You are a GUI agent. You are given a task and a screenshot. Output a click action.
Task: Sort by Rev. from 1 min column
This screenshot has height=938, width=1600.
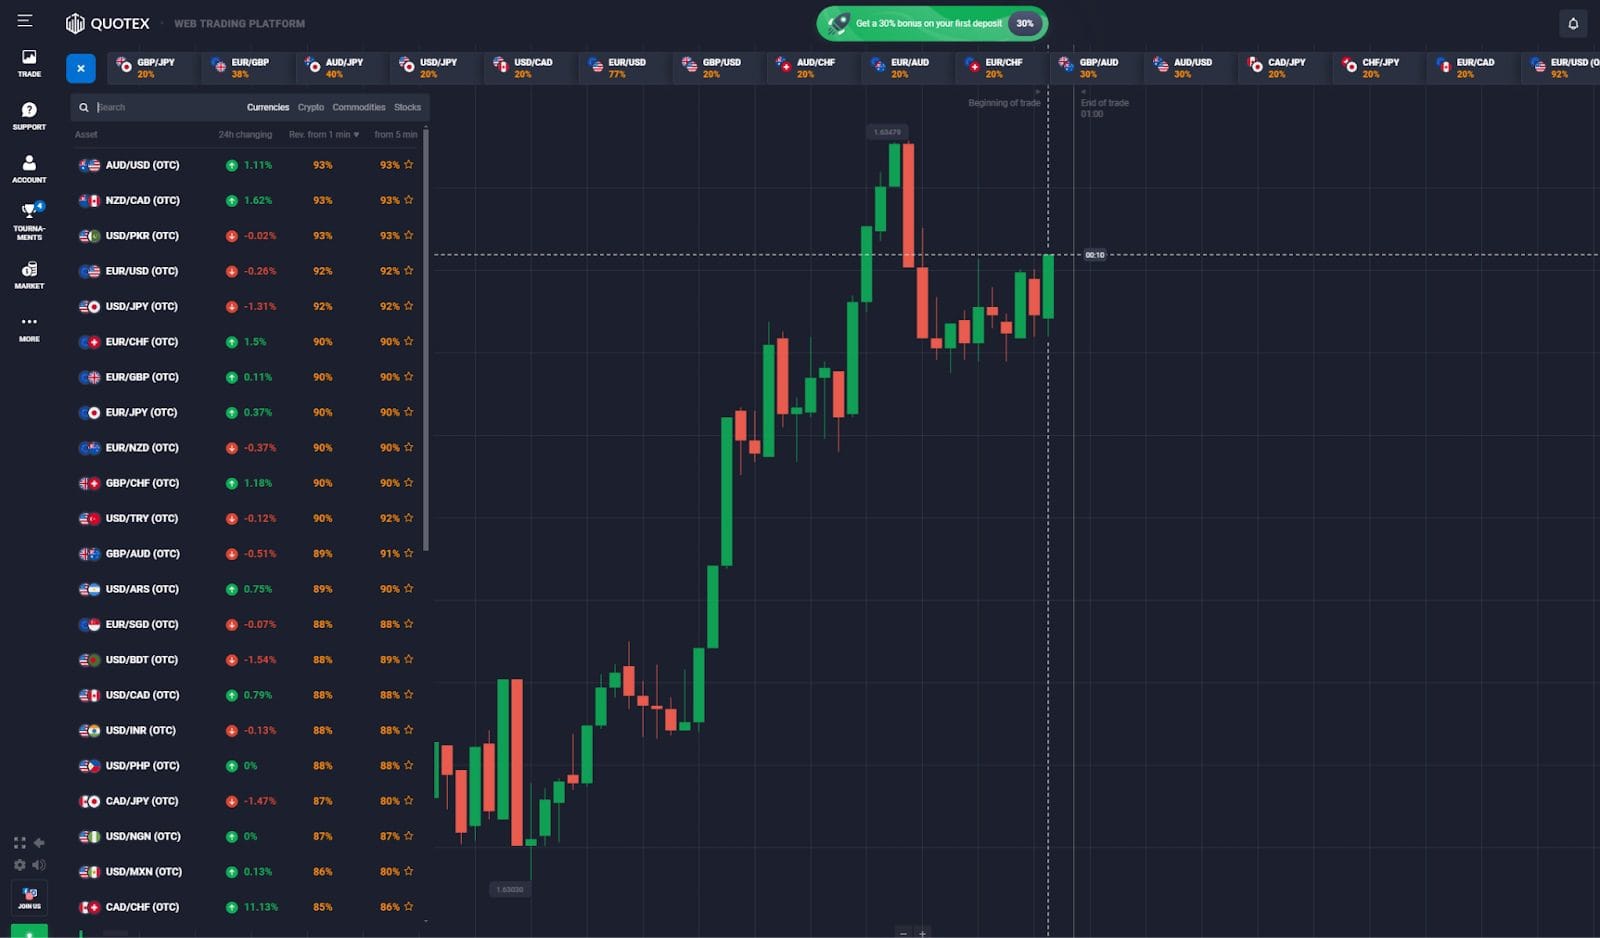pyautogui.click(x=323, y=134)
